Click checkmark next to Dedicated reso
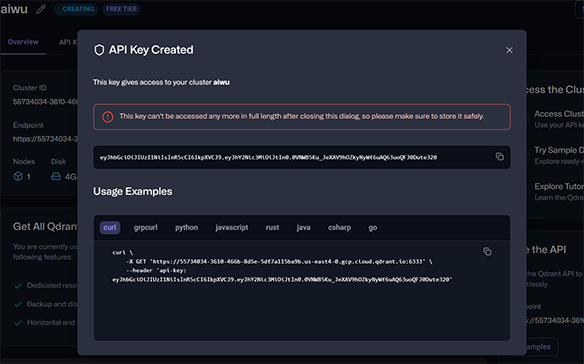The width and height of the screenshot is (584, 364). click(18, 286)
